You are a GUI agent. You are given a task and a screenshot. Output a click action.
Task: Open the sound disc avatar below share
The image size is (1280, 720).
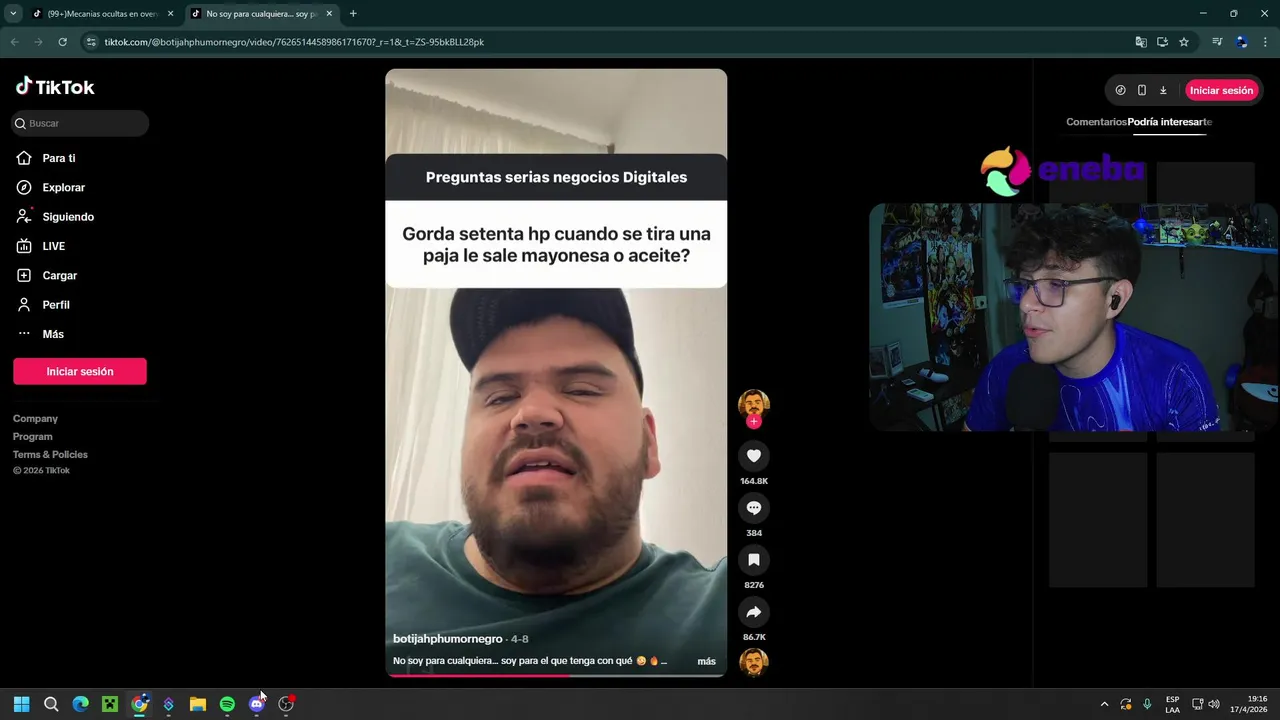pyautogui.click(x=754, y=662)
